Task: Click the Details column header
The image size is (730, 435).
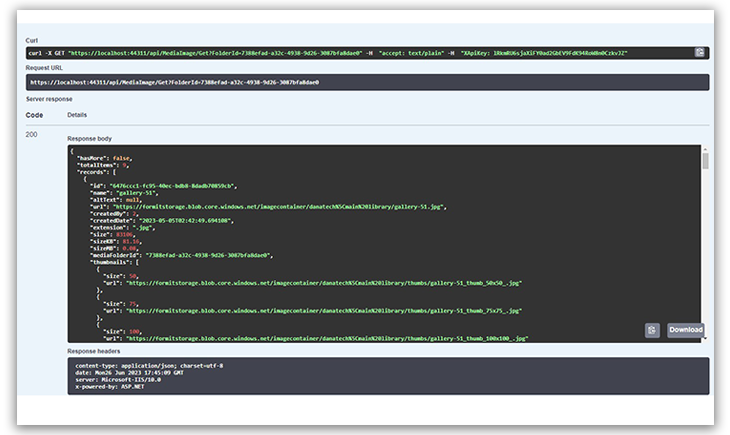Action: point(77,115)
